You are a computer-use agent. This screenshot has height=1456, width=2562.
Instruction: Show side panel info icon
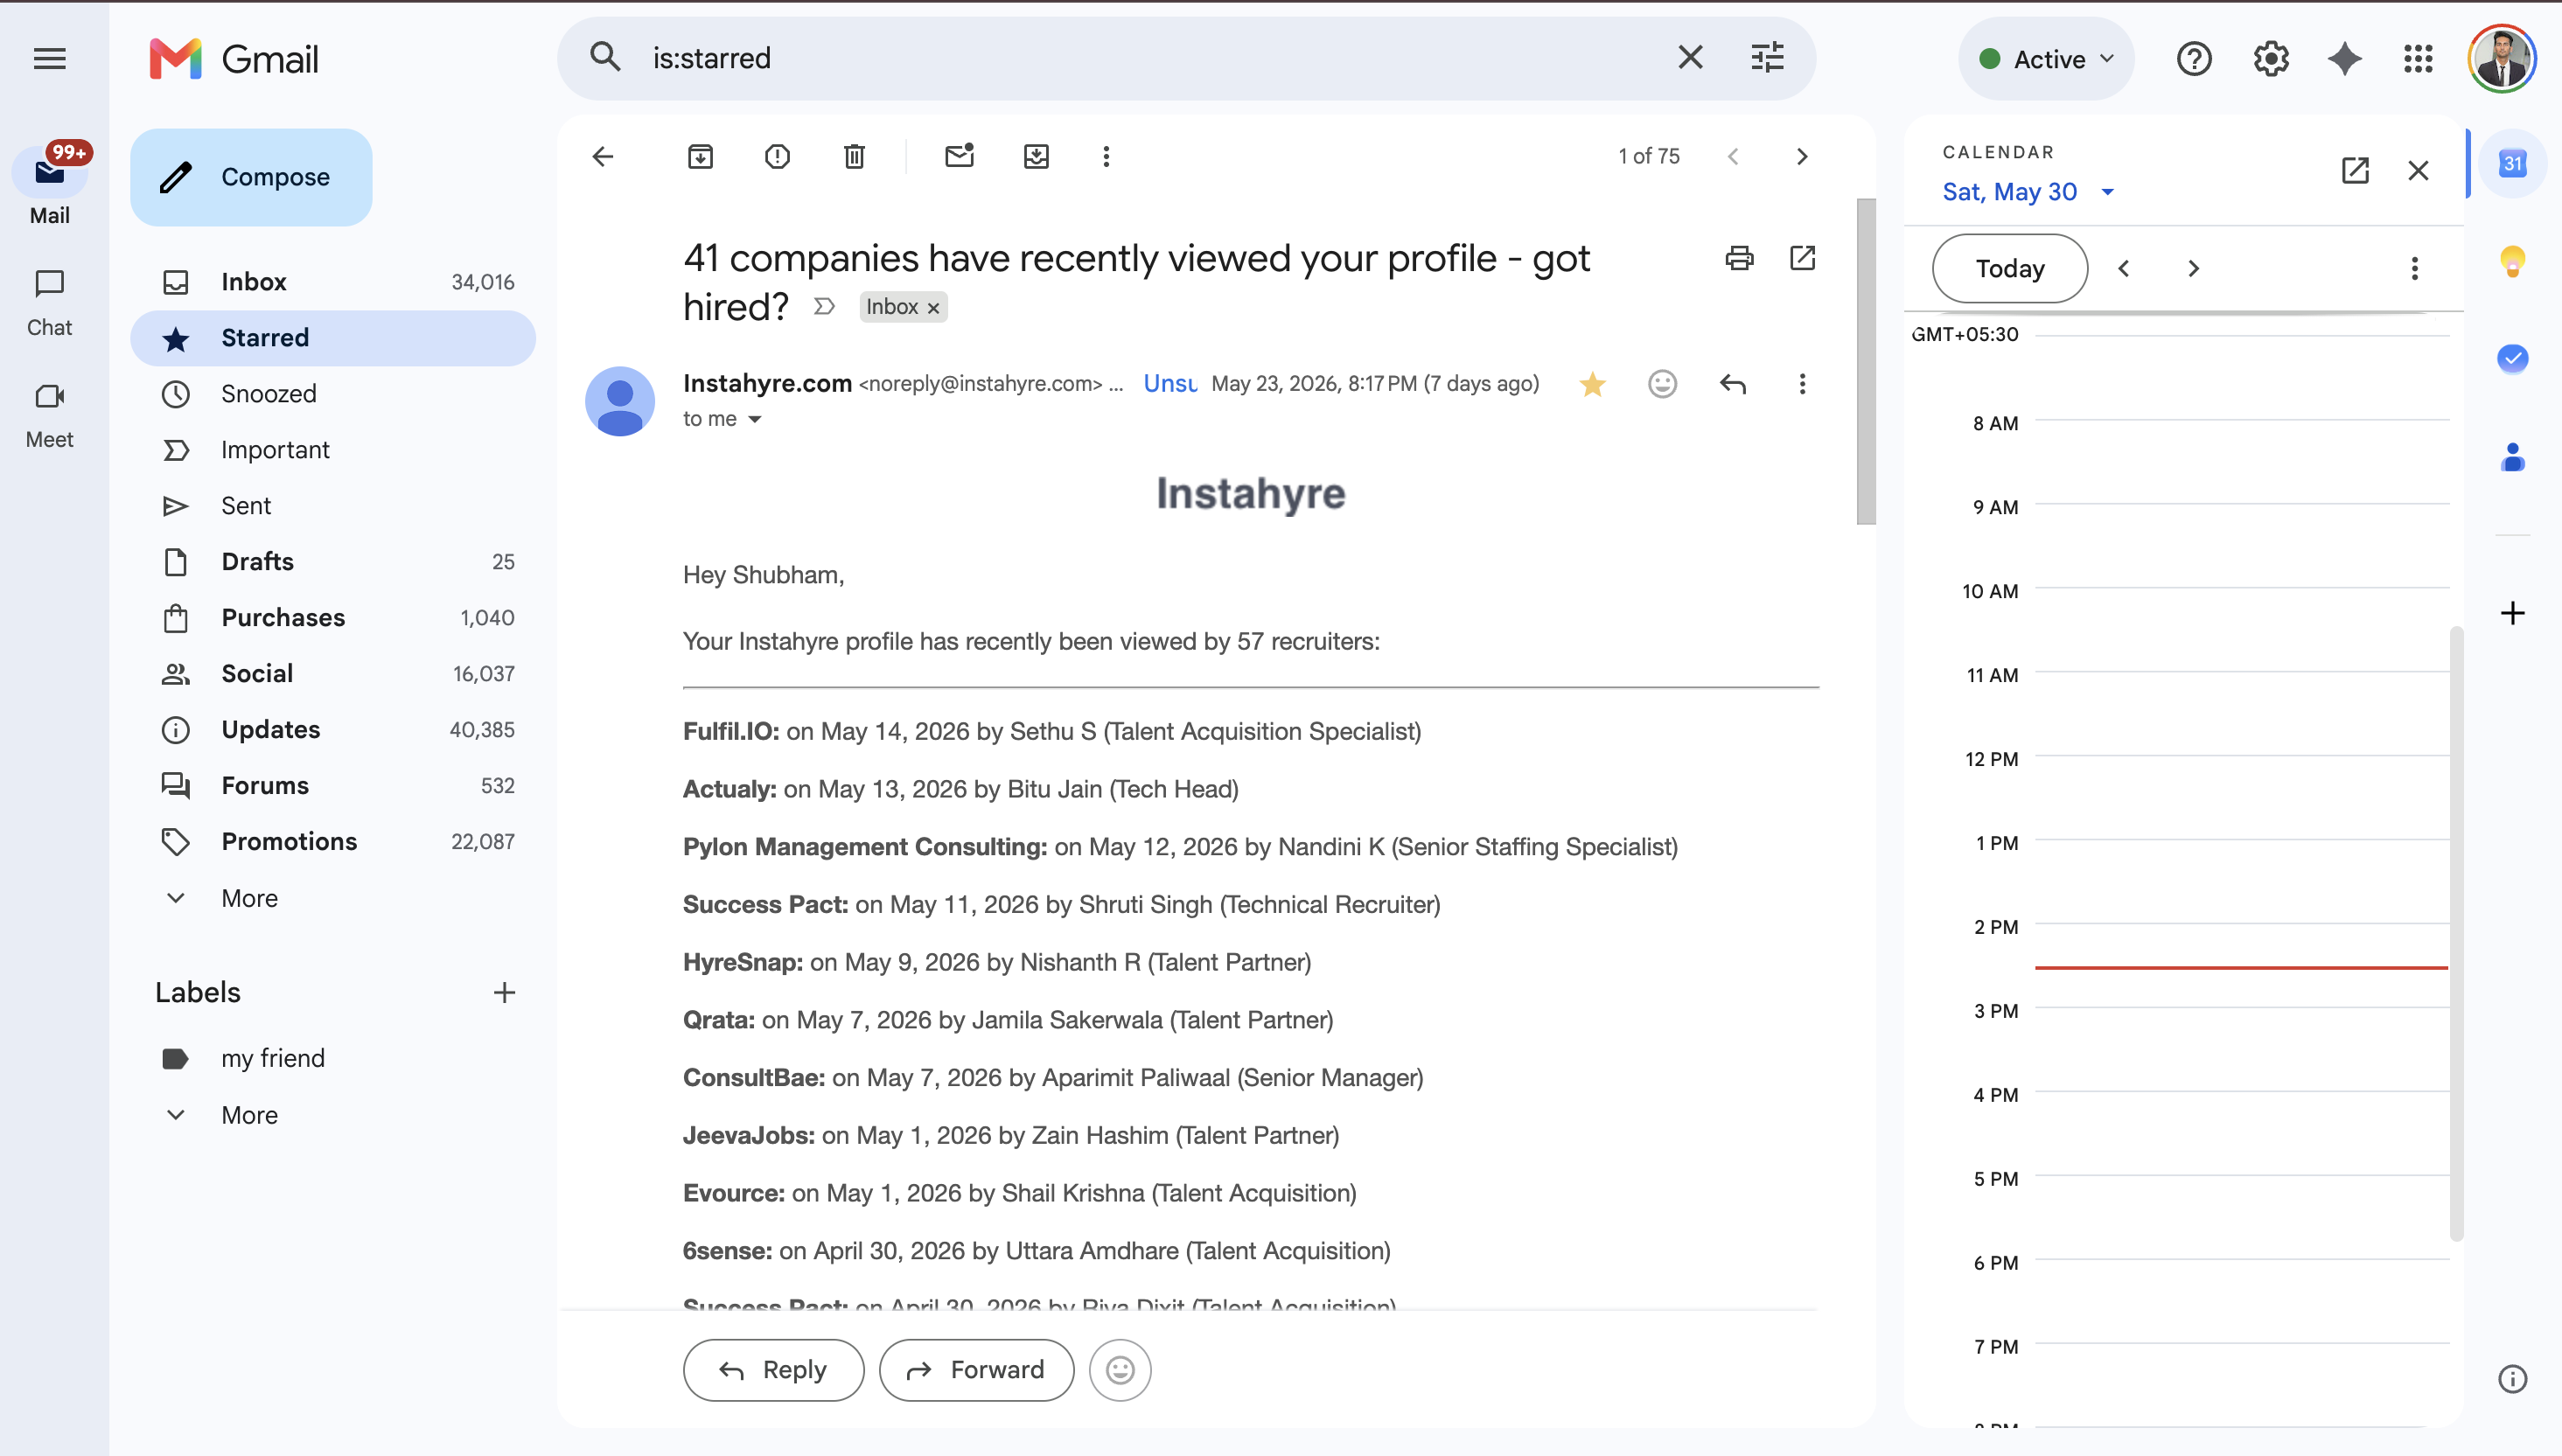[x=2512, y=1379]
